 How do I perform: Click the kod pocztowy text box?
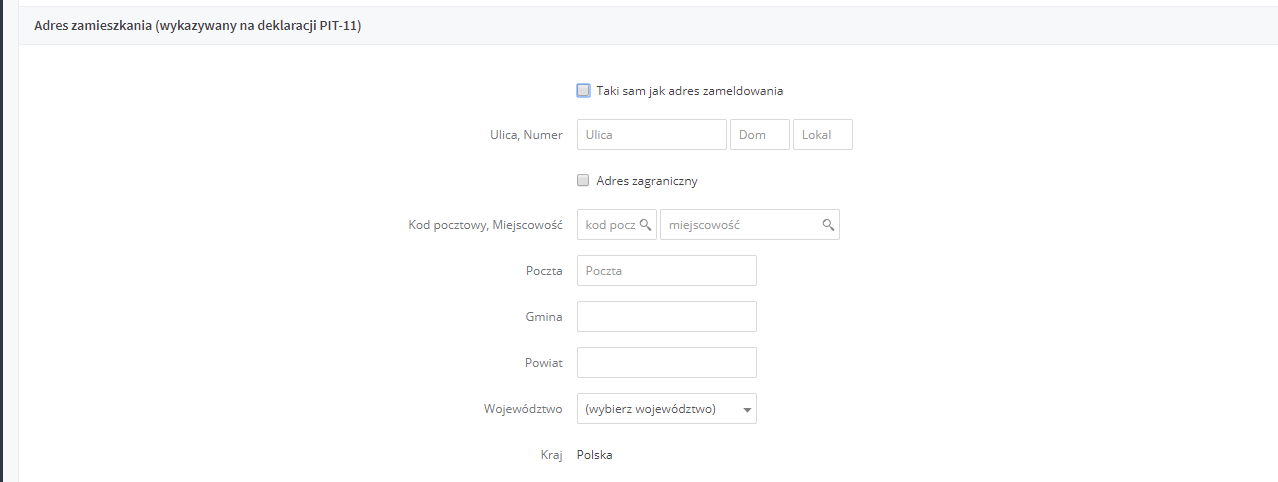coord(617,225)
